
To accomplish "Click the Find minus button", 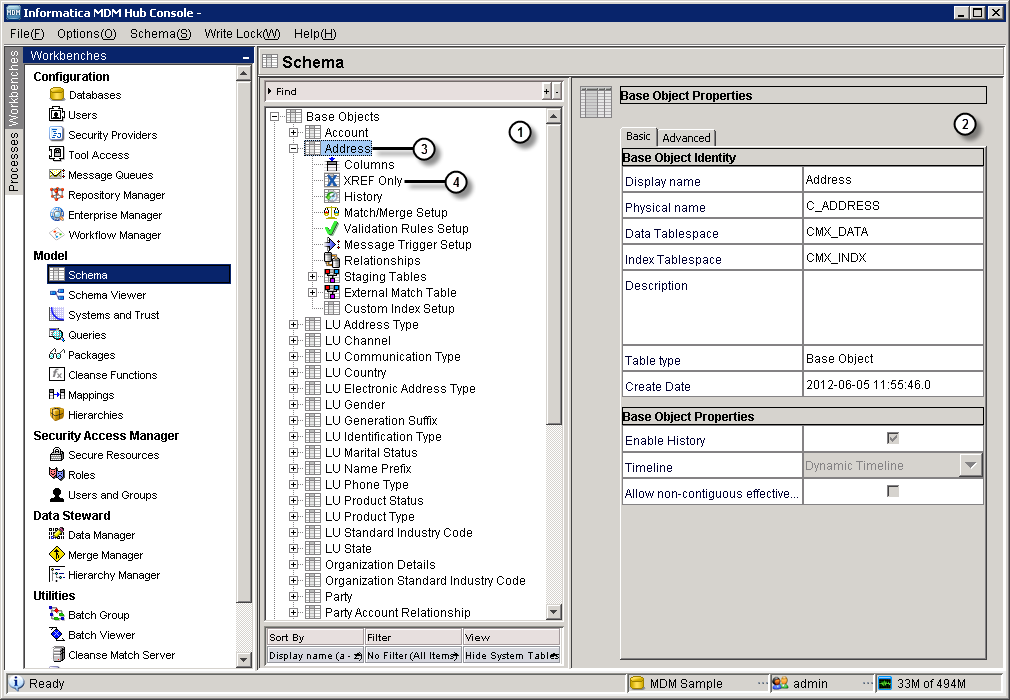I will click(x=557, y=91).
